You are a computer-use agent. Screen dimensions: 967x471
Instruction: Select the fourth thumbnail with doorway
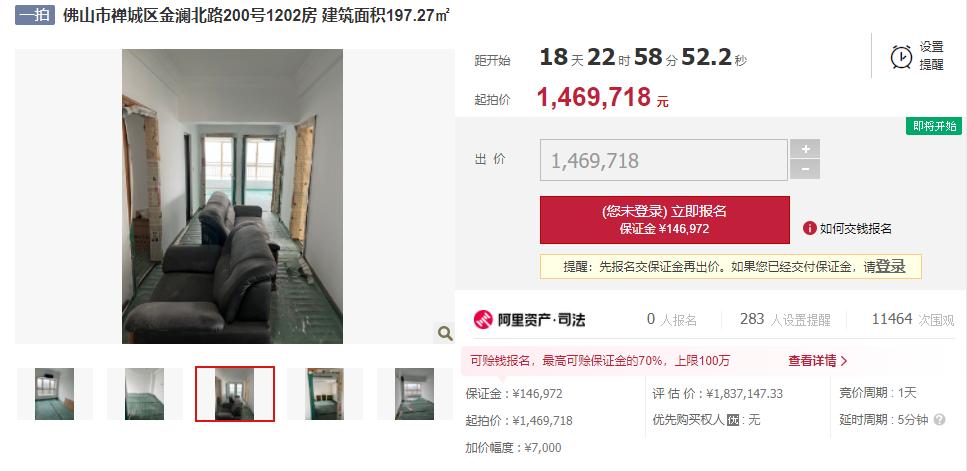[324, 394]
